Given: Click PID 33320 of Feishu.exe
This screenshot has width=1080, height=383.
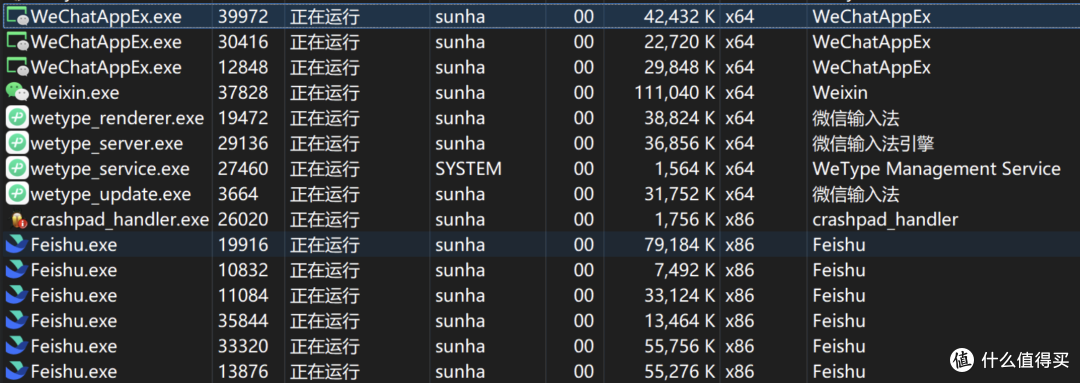Looking at the screenshot, I should pyautogui.click(x=242, y=346).
